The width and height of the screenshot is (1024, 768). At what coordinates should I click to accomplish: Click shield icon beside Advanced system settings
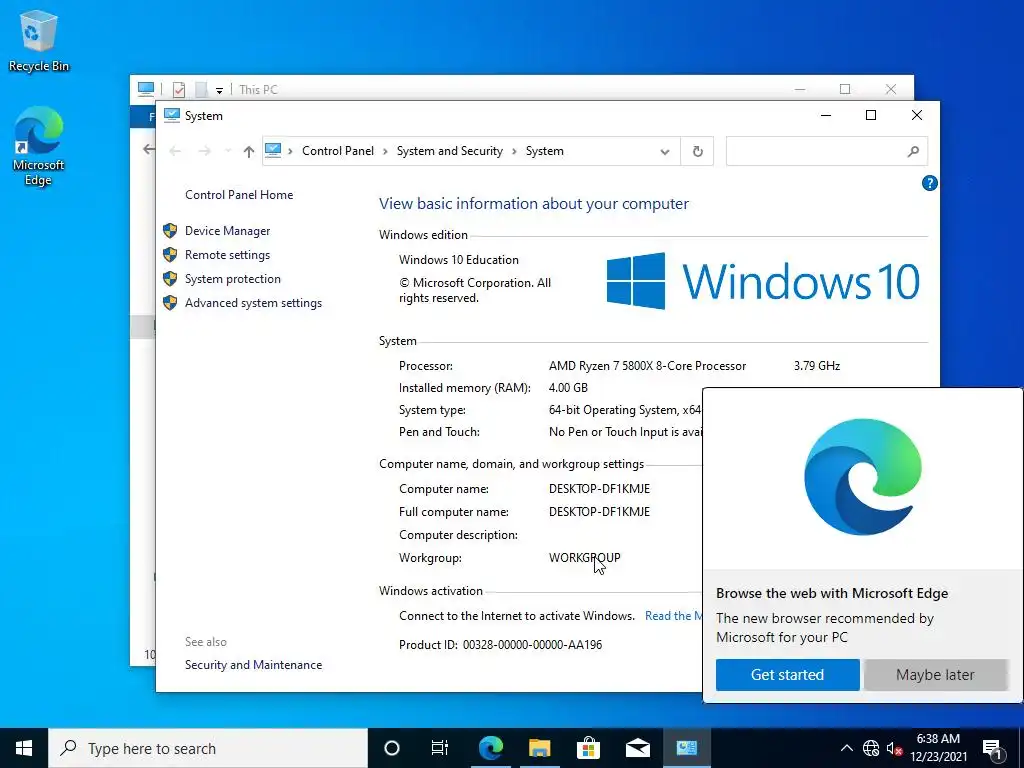[170, 303]
